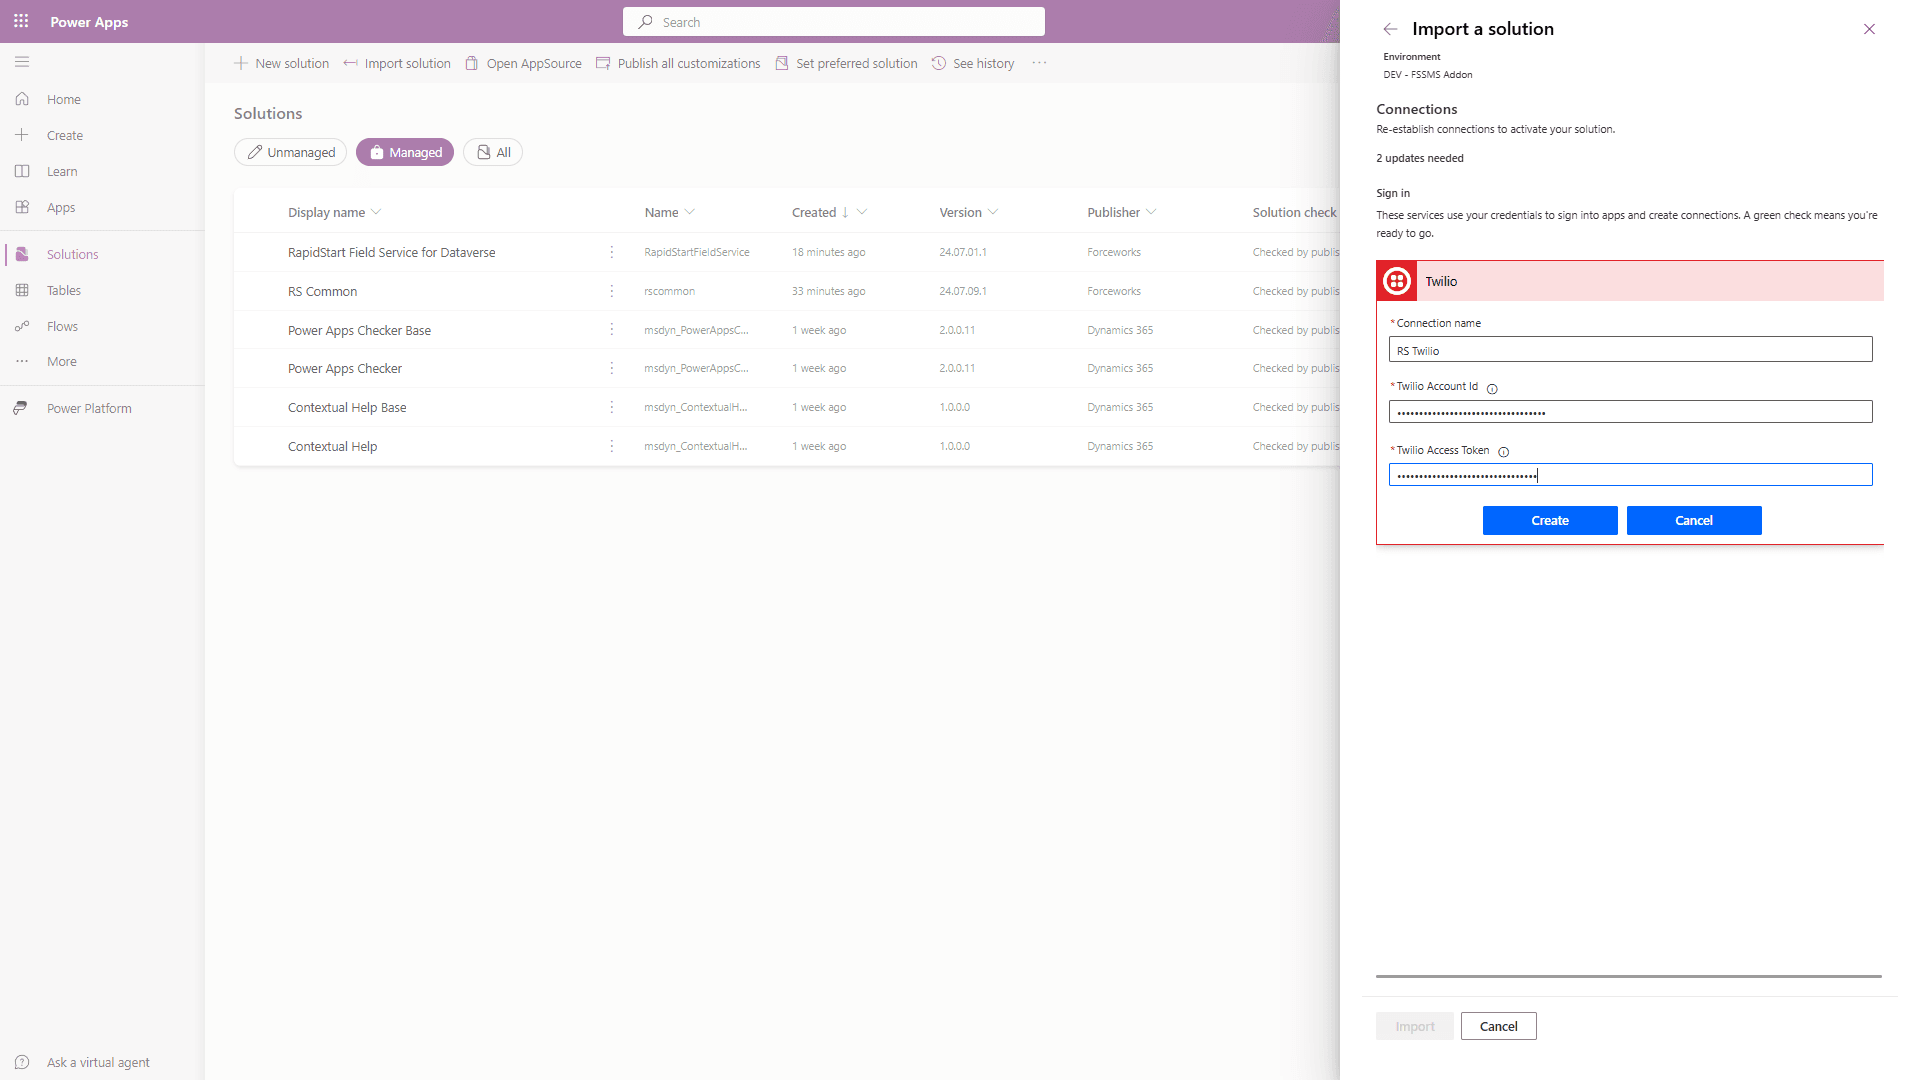This screenshot has width=1920, height=1080.
Task: Open Tables from the left sidebar
Action: 64,290
